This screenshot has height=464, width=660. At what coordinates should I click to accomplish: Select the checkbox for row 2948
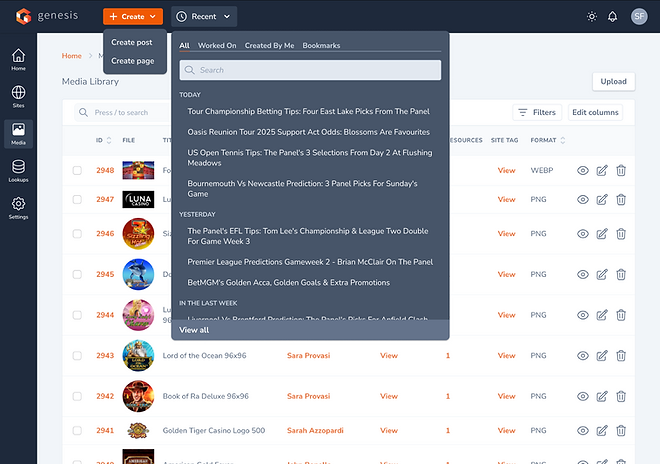pos(77,171)
